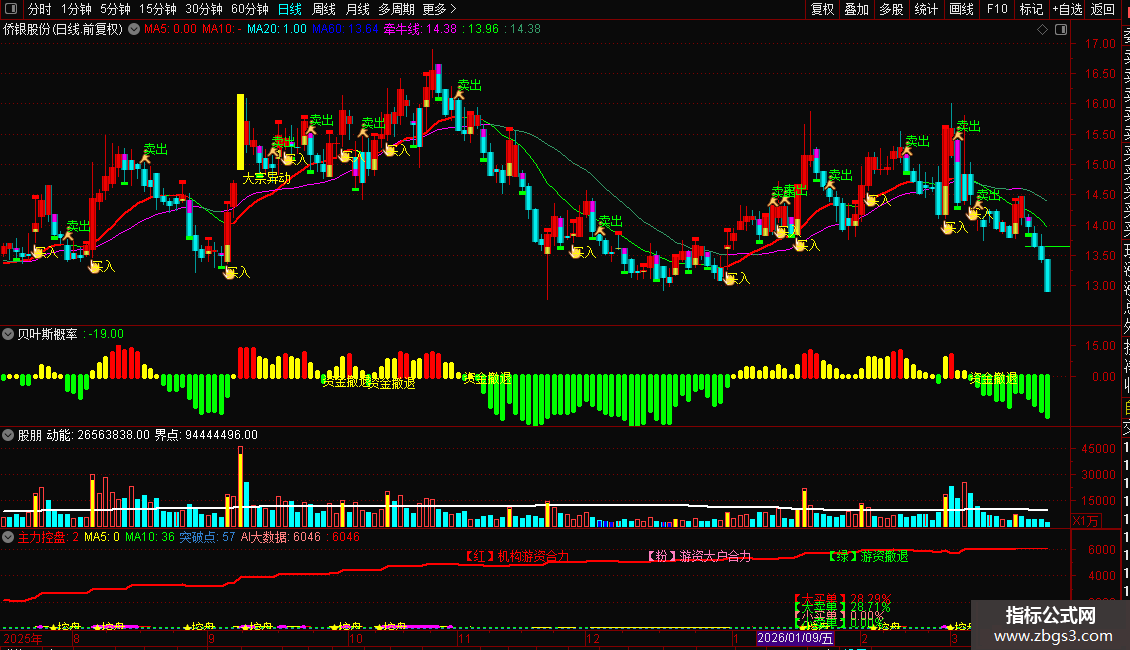Expand the 更多 period options
Screen dimensions: 1130x650
coord(440,9)
